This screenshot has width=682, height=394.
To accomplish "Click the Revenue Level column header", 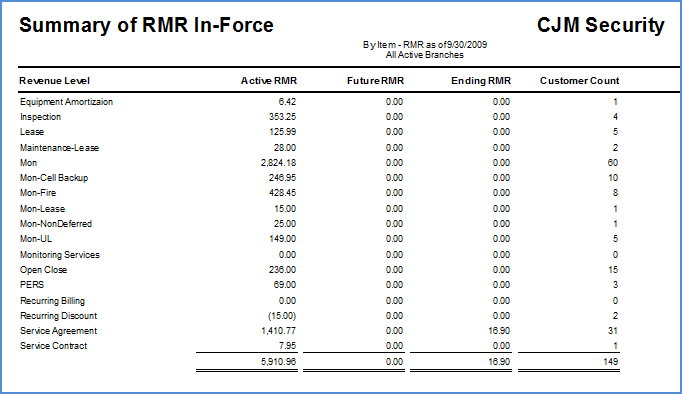I will pyautogui.click(x=54, y=81).
